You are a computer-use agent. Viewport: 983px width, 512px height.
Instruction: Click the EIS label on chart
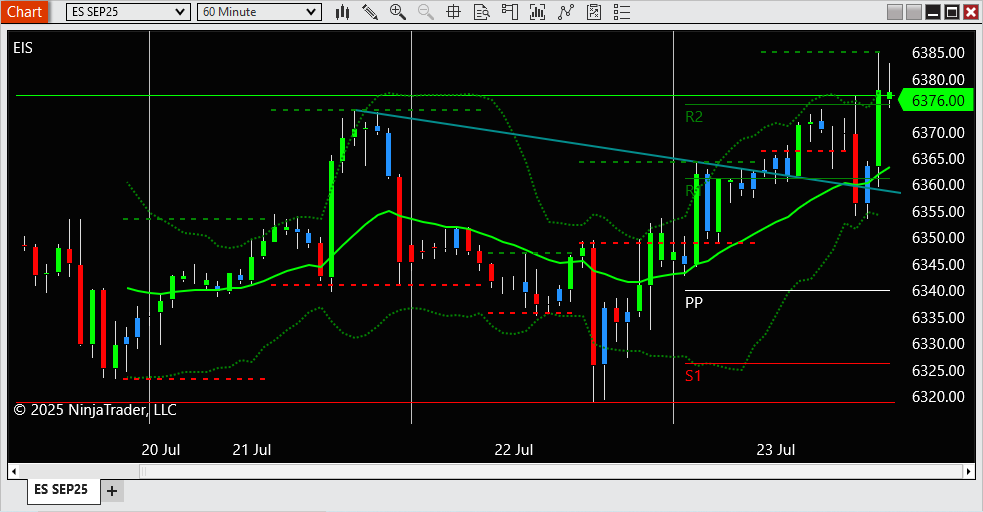tap(23, 48)
